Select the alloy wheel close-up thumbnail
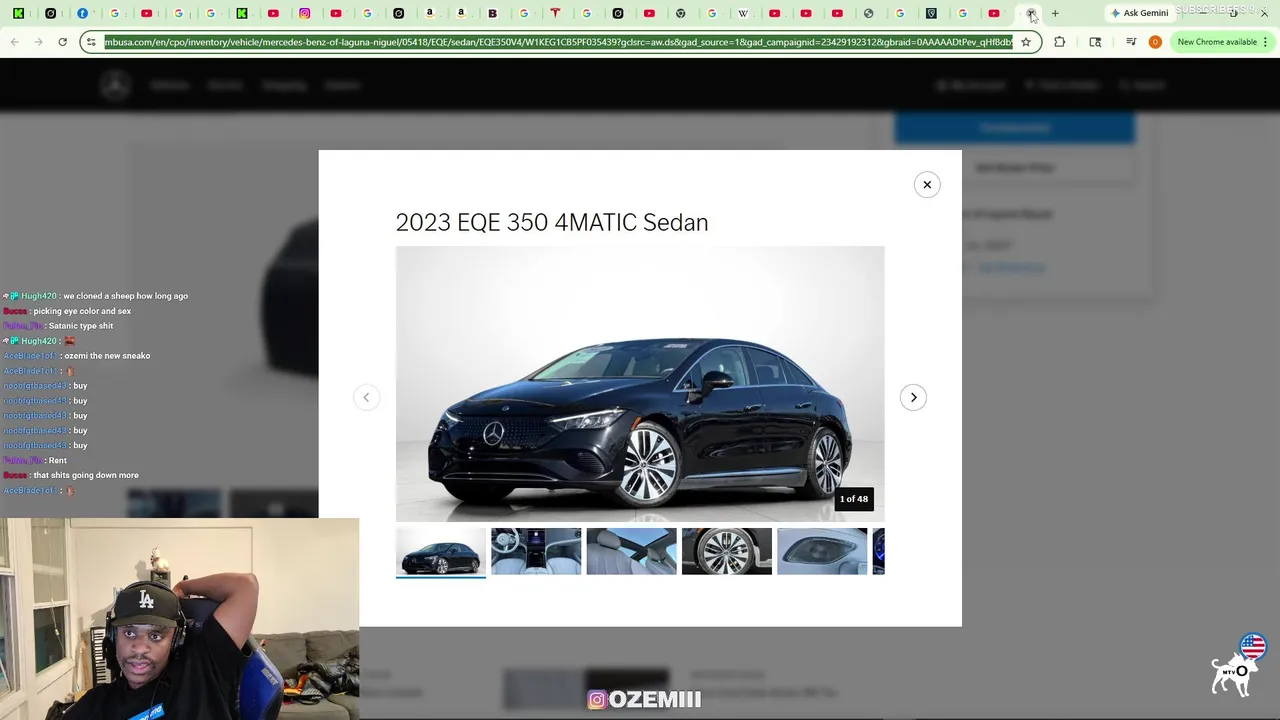 pos(727,551)
